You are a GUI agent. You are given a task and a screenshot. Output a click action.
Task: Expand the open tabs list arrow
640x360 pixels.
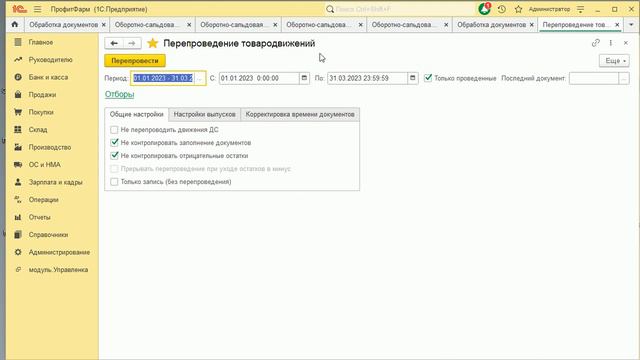[x=631, y=24]
